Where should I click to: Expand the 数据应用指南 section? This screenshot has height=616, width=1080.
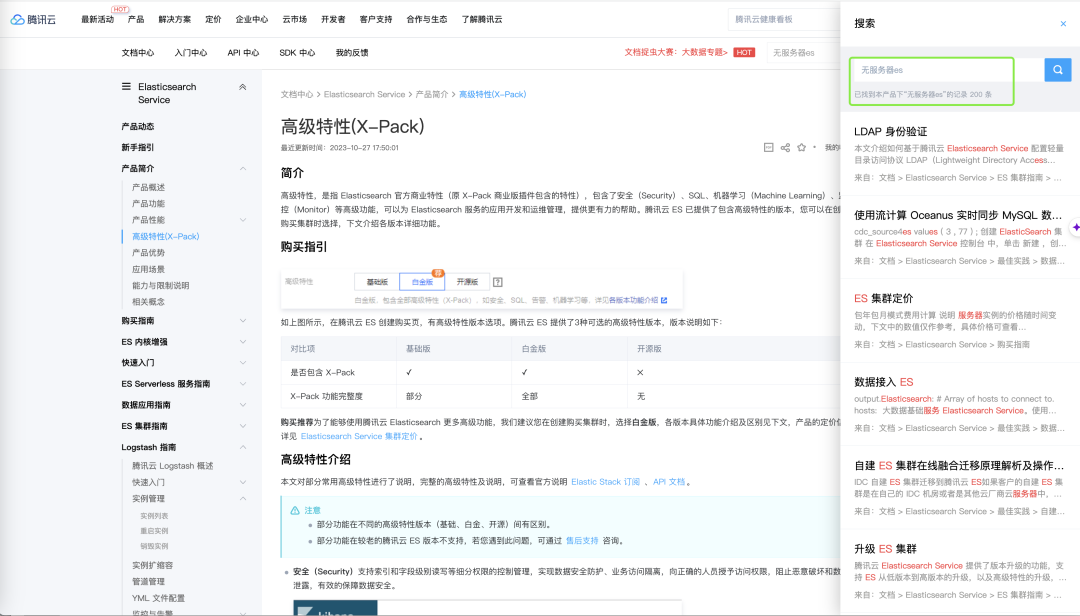click(243, 405)
